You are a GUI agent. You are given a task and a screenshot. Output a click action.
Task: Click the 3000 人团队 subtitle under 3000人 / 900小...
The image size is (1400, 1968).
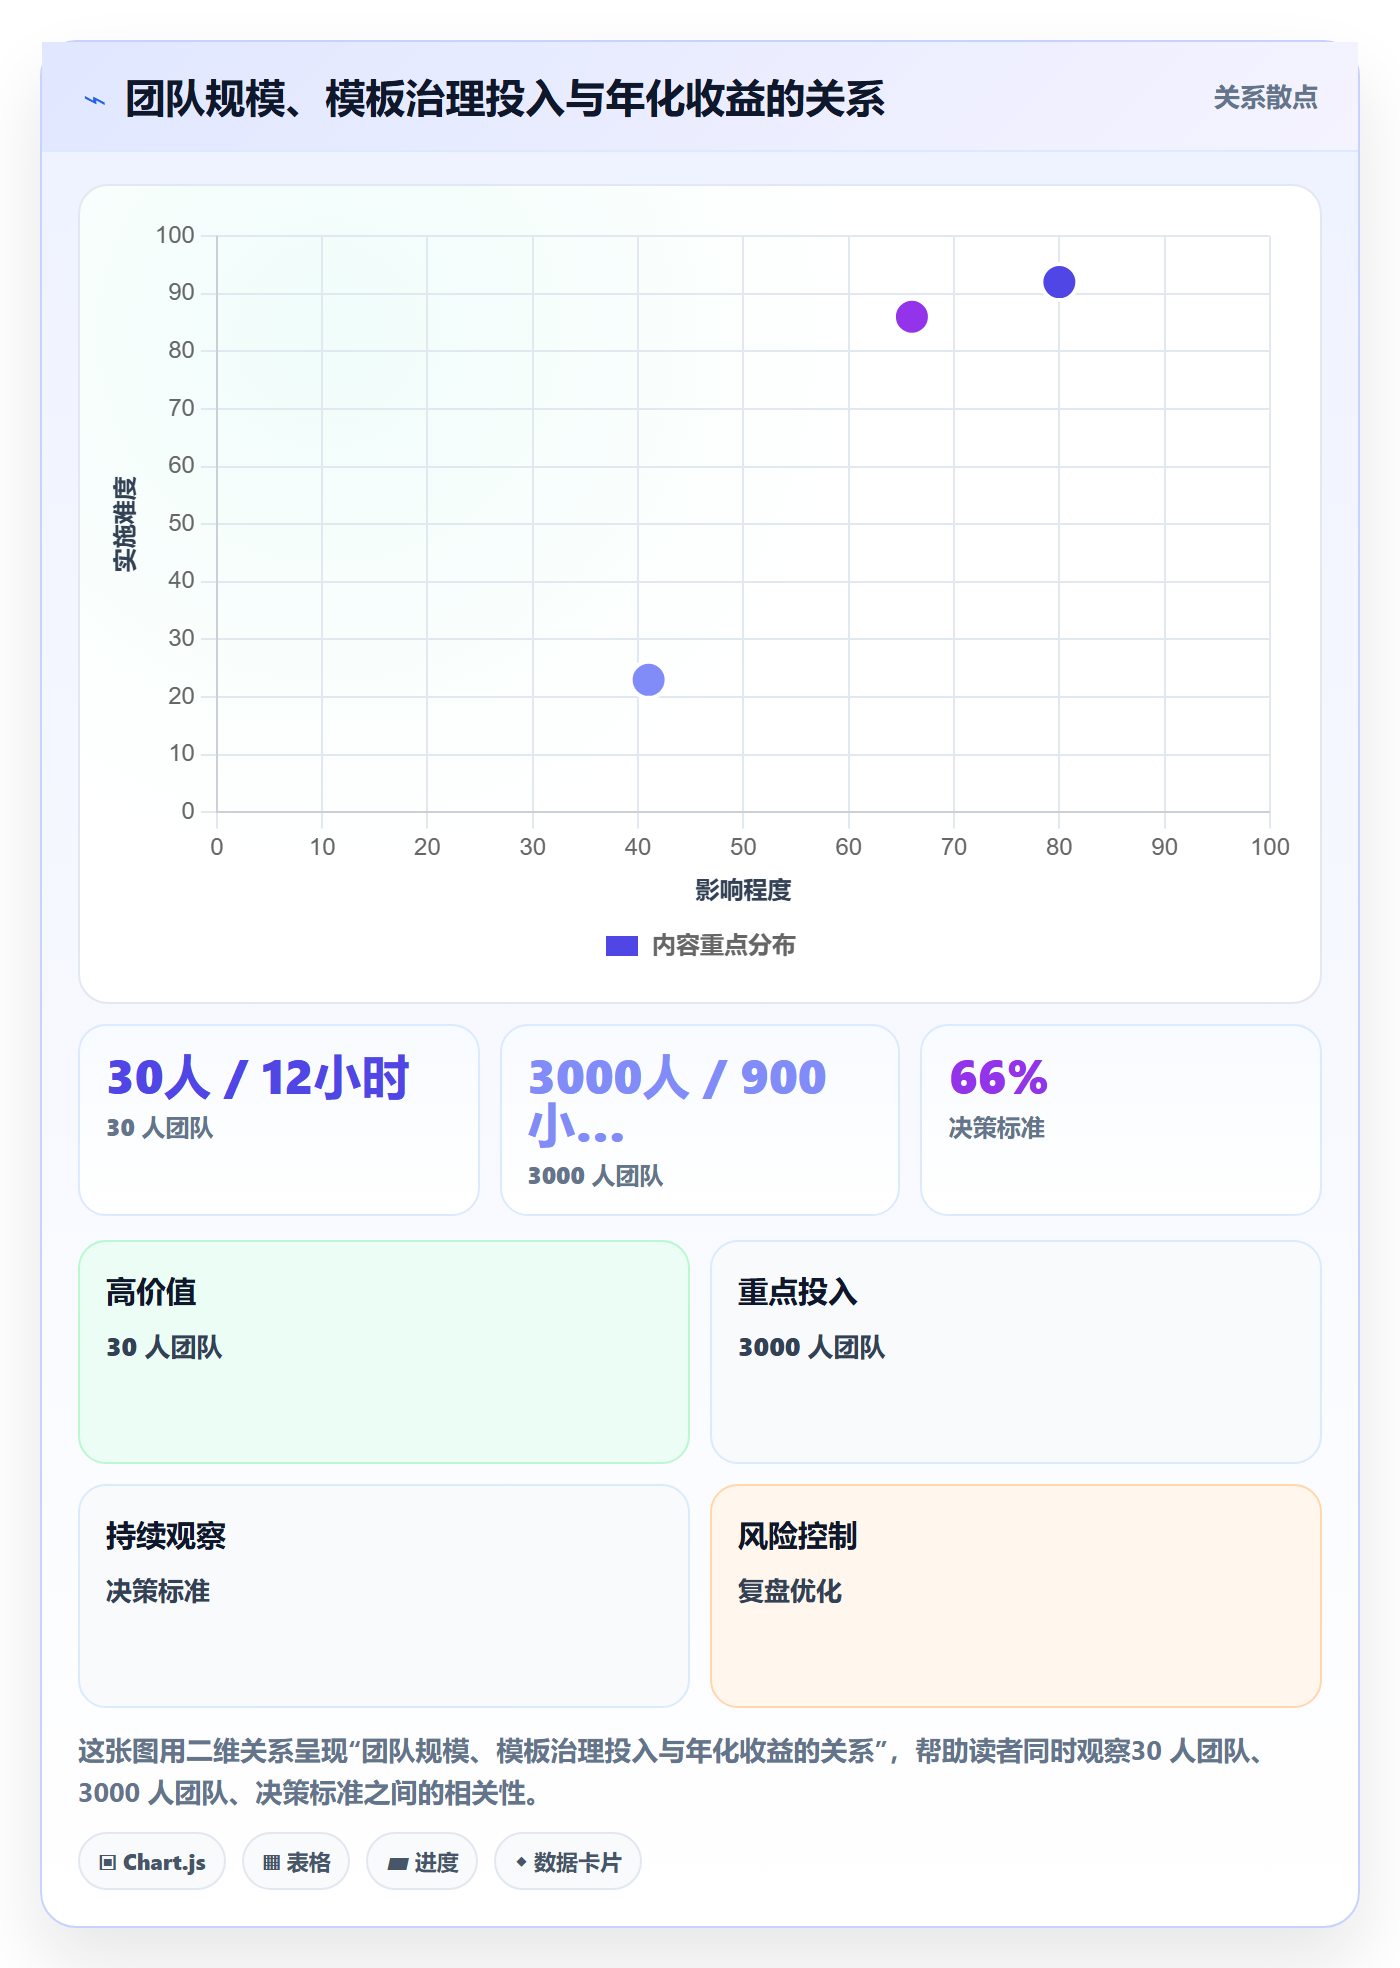(x=596, y=1176)
